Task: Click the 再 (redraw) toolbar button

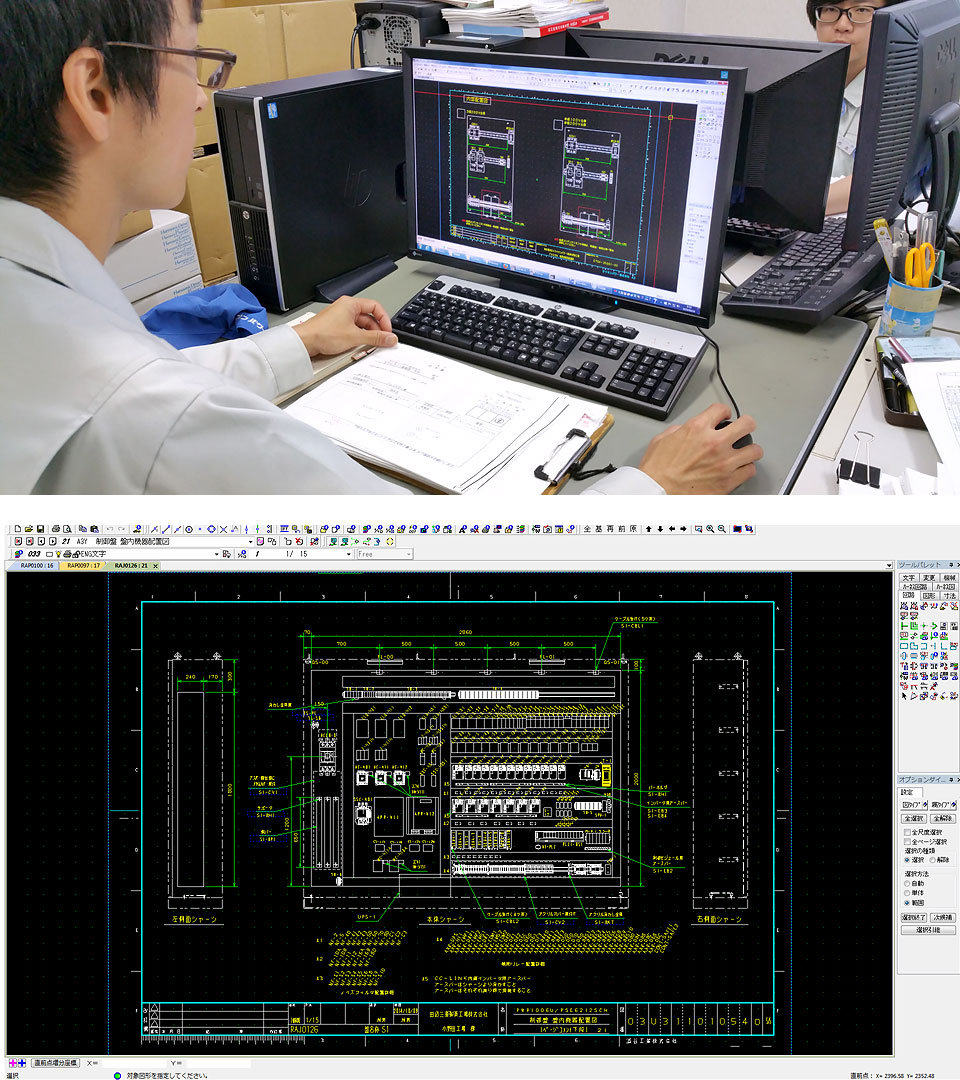Action: (x=610, y=529)
